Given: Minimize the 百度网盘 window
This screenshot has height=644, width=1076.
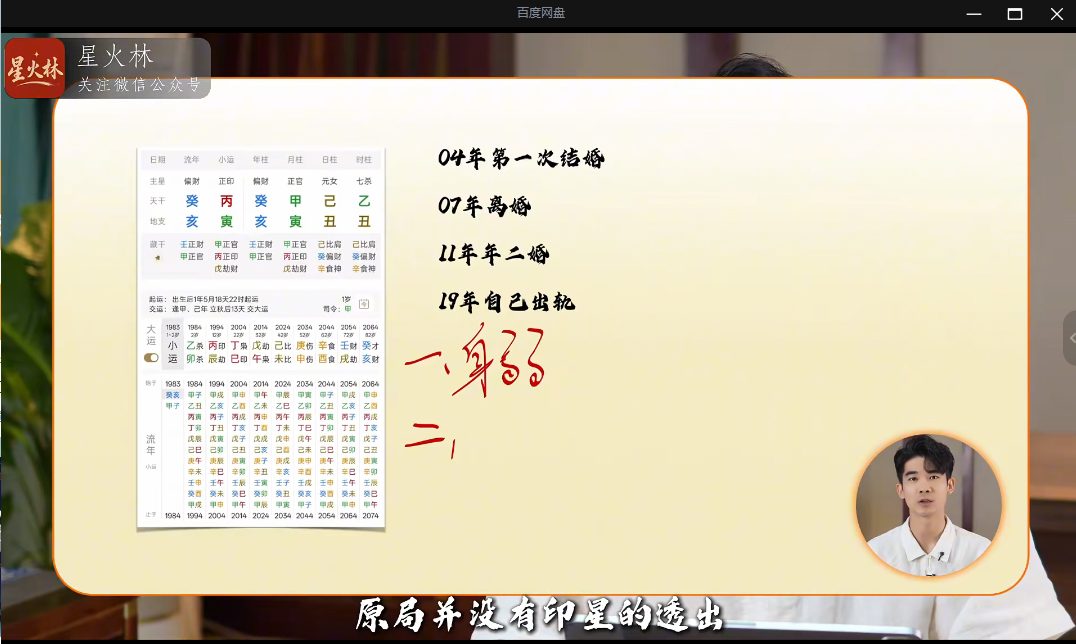Looking at the screenshot, I should 974,14.
